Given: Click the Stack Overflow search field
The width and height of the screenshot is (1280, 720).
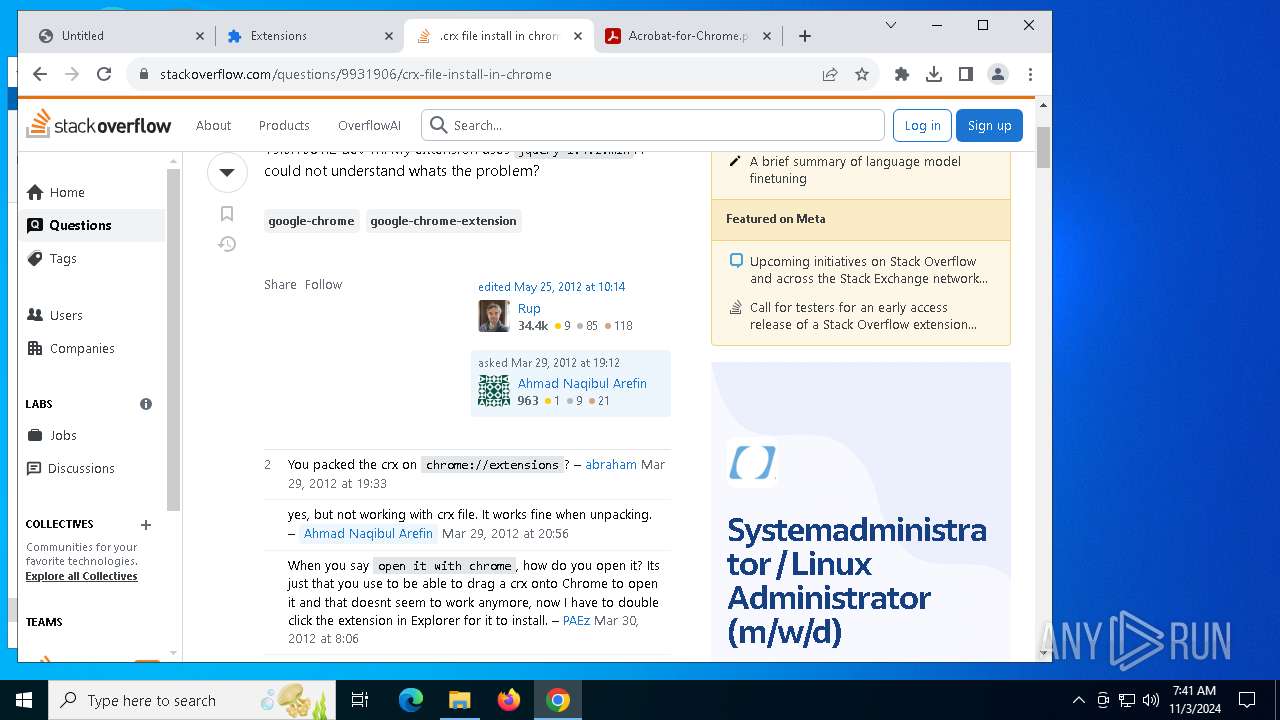Looking at the screenshot, I should [653, 125].
